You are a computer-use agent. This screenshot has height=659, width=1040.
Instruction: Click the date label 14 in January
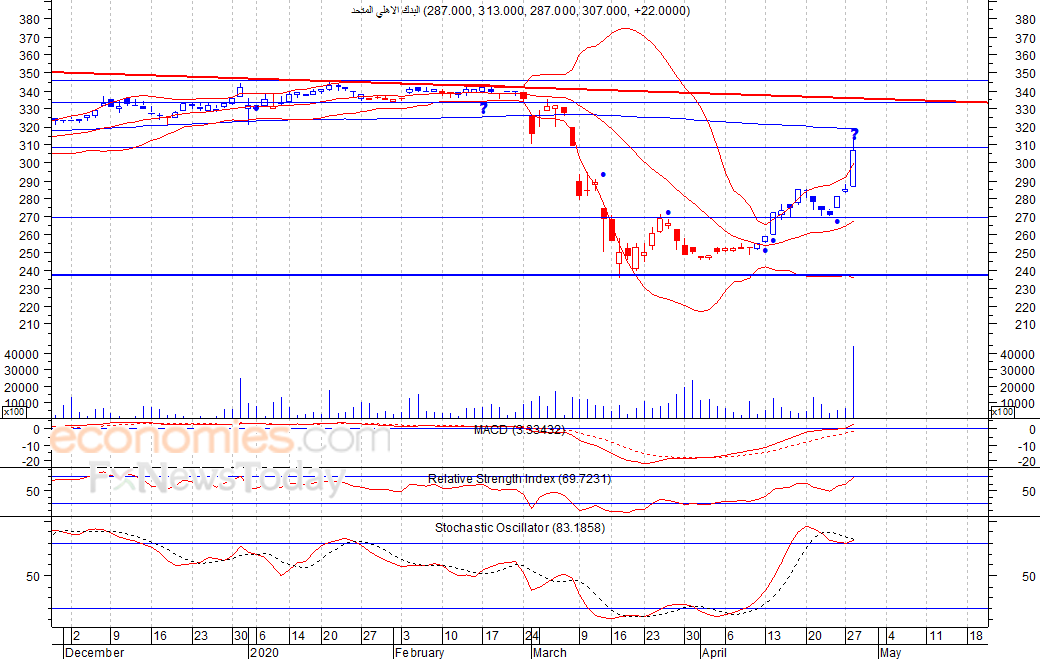click(298, 636)
